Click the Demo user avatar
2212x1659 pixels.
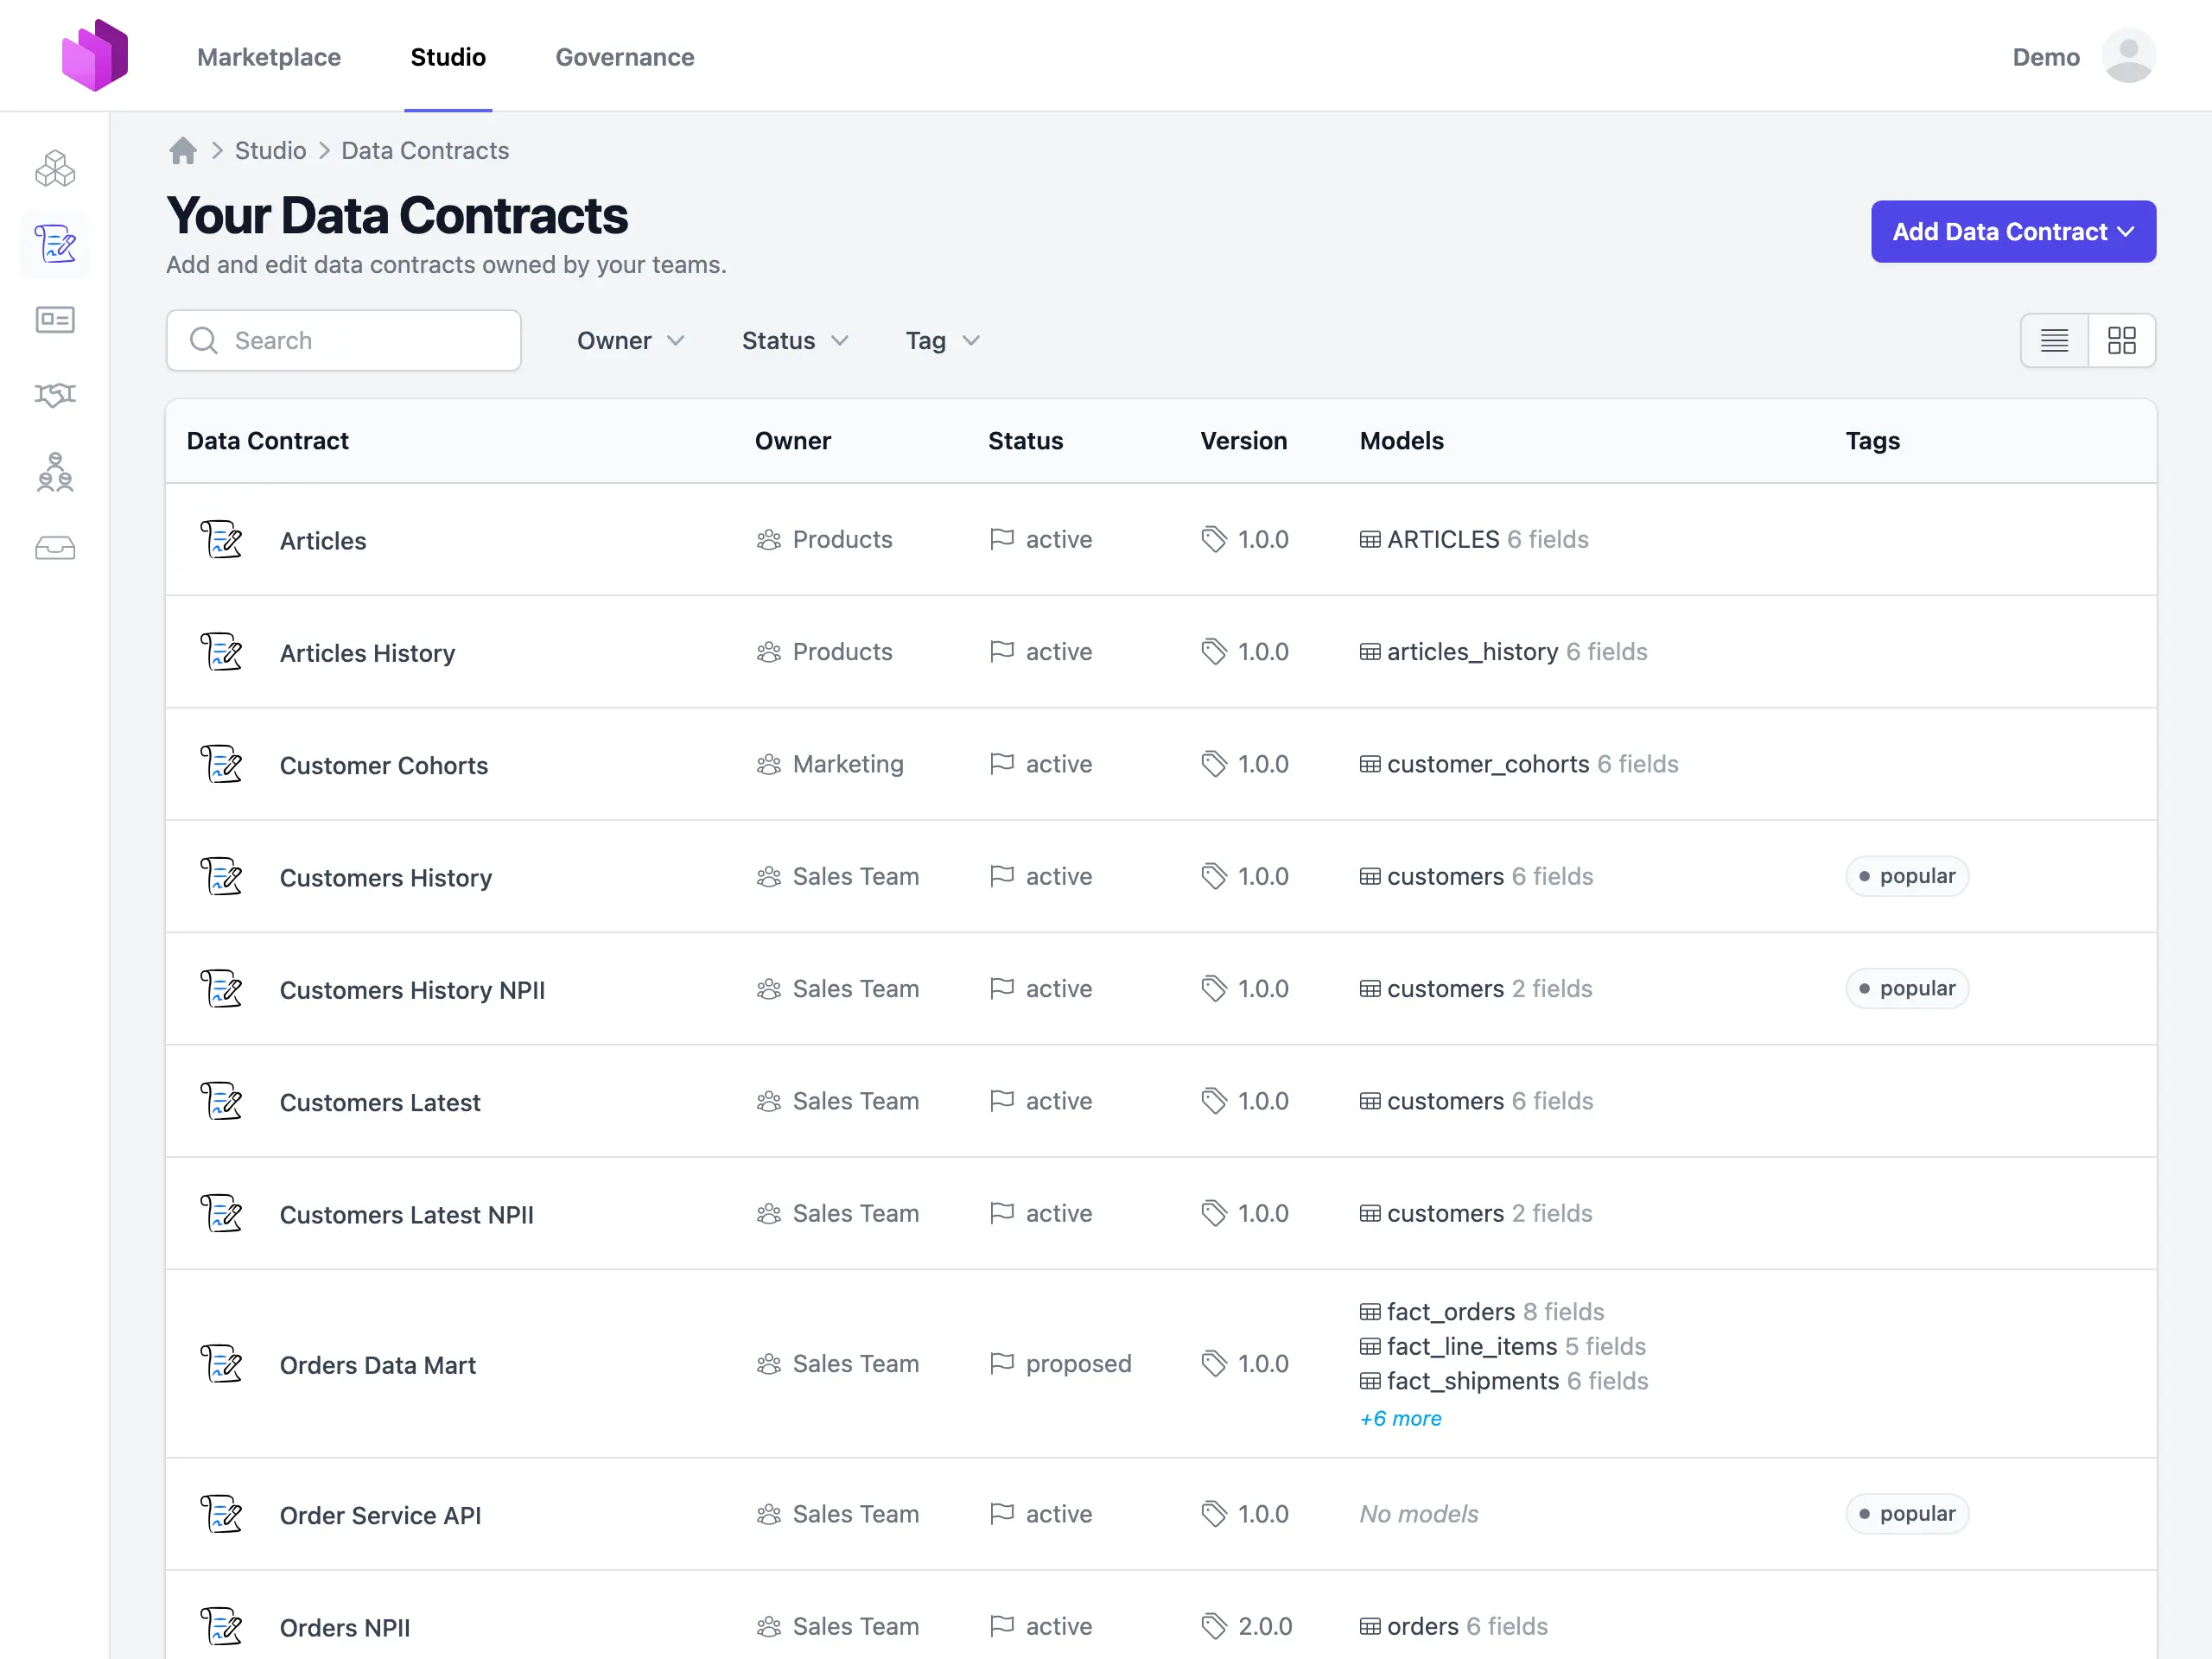(x=2128, y=56)
